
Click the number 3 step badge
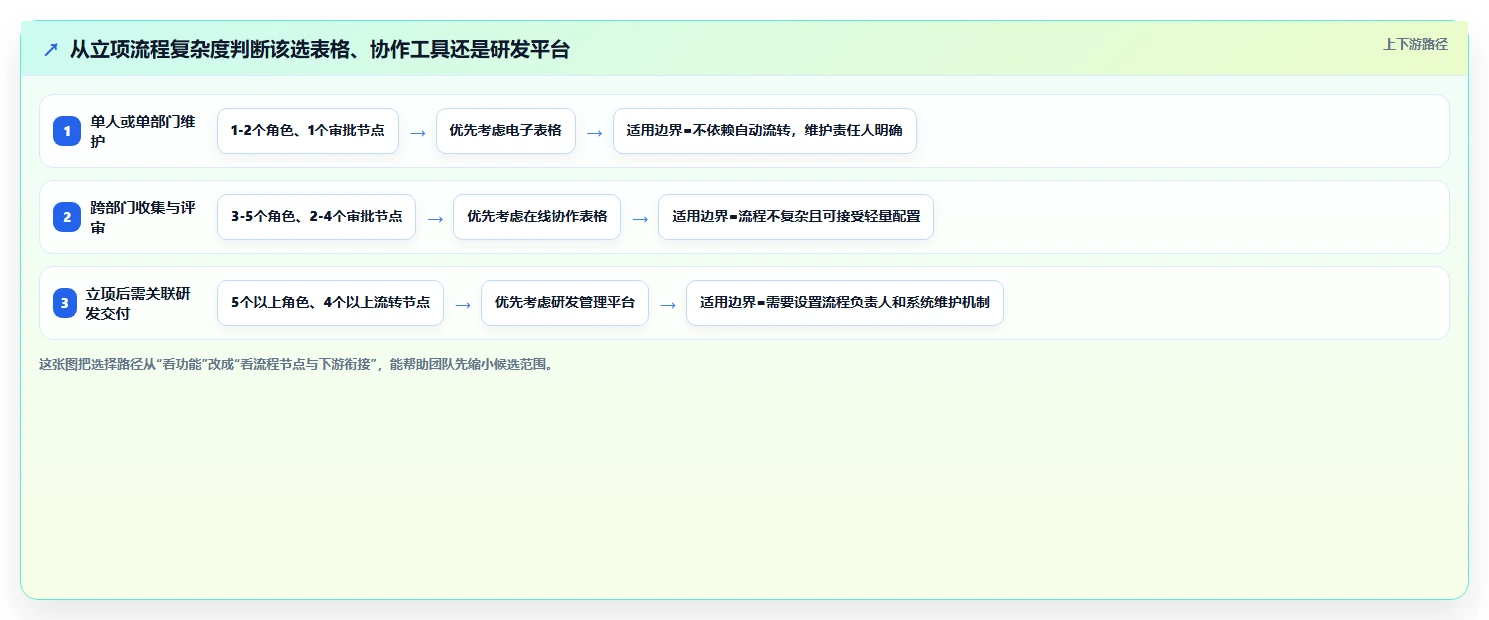(x=65, y=303)
